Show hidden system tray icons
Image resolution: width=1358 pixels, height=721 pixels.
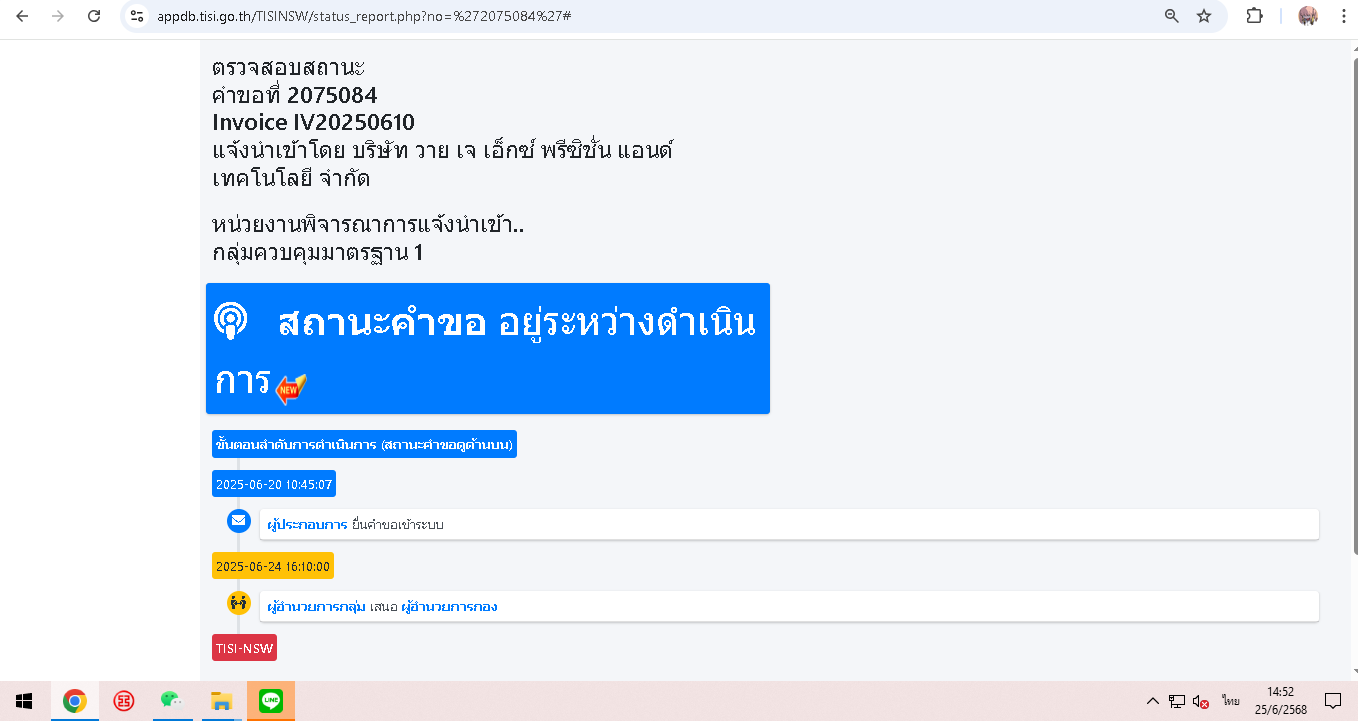click(x=1152, y=701)
